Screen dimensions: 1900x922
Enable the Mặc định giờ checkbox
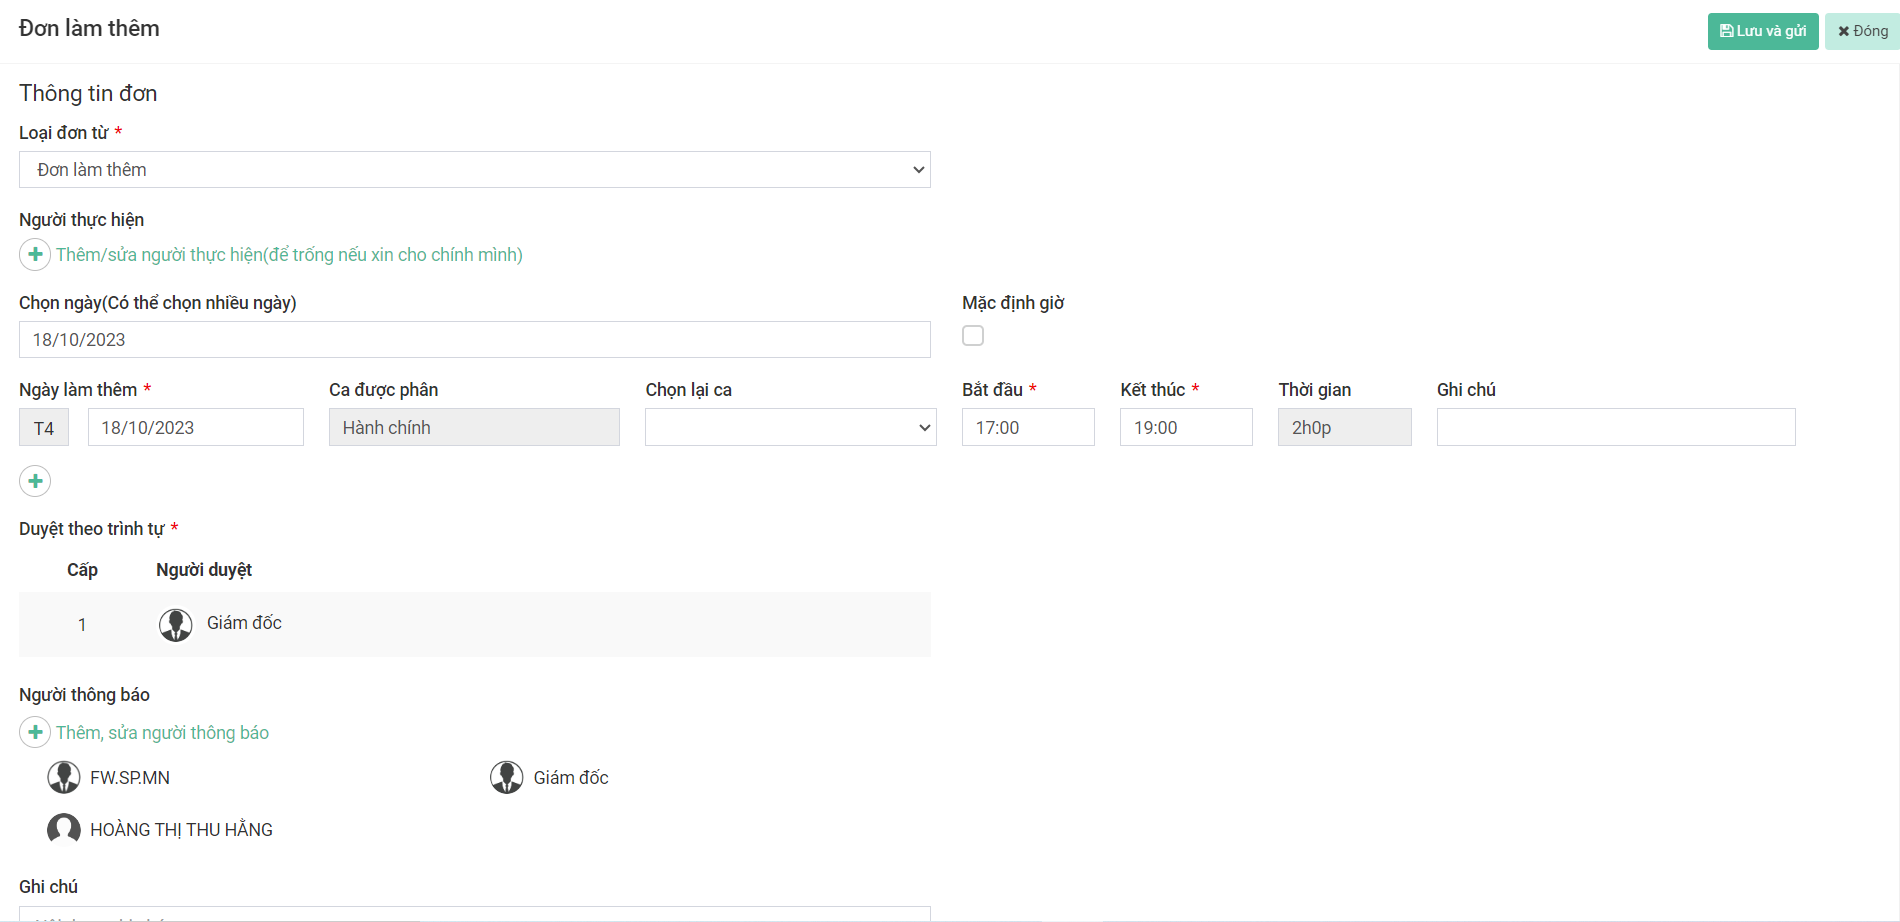[x=973, y=336]
